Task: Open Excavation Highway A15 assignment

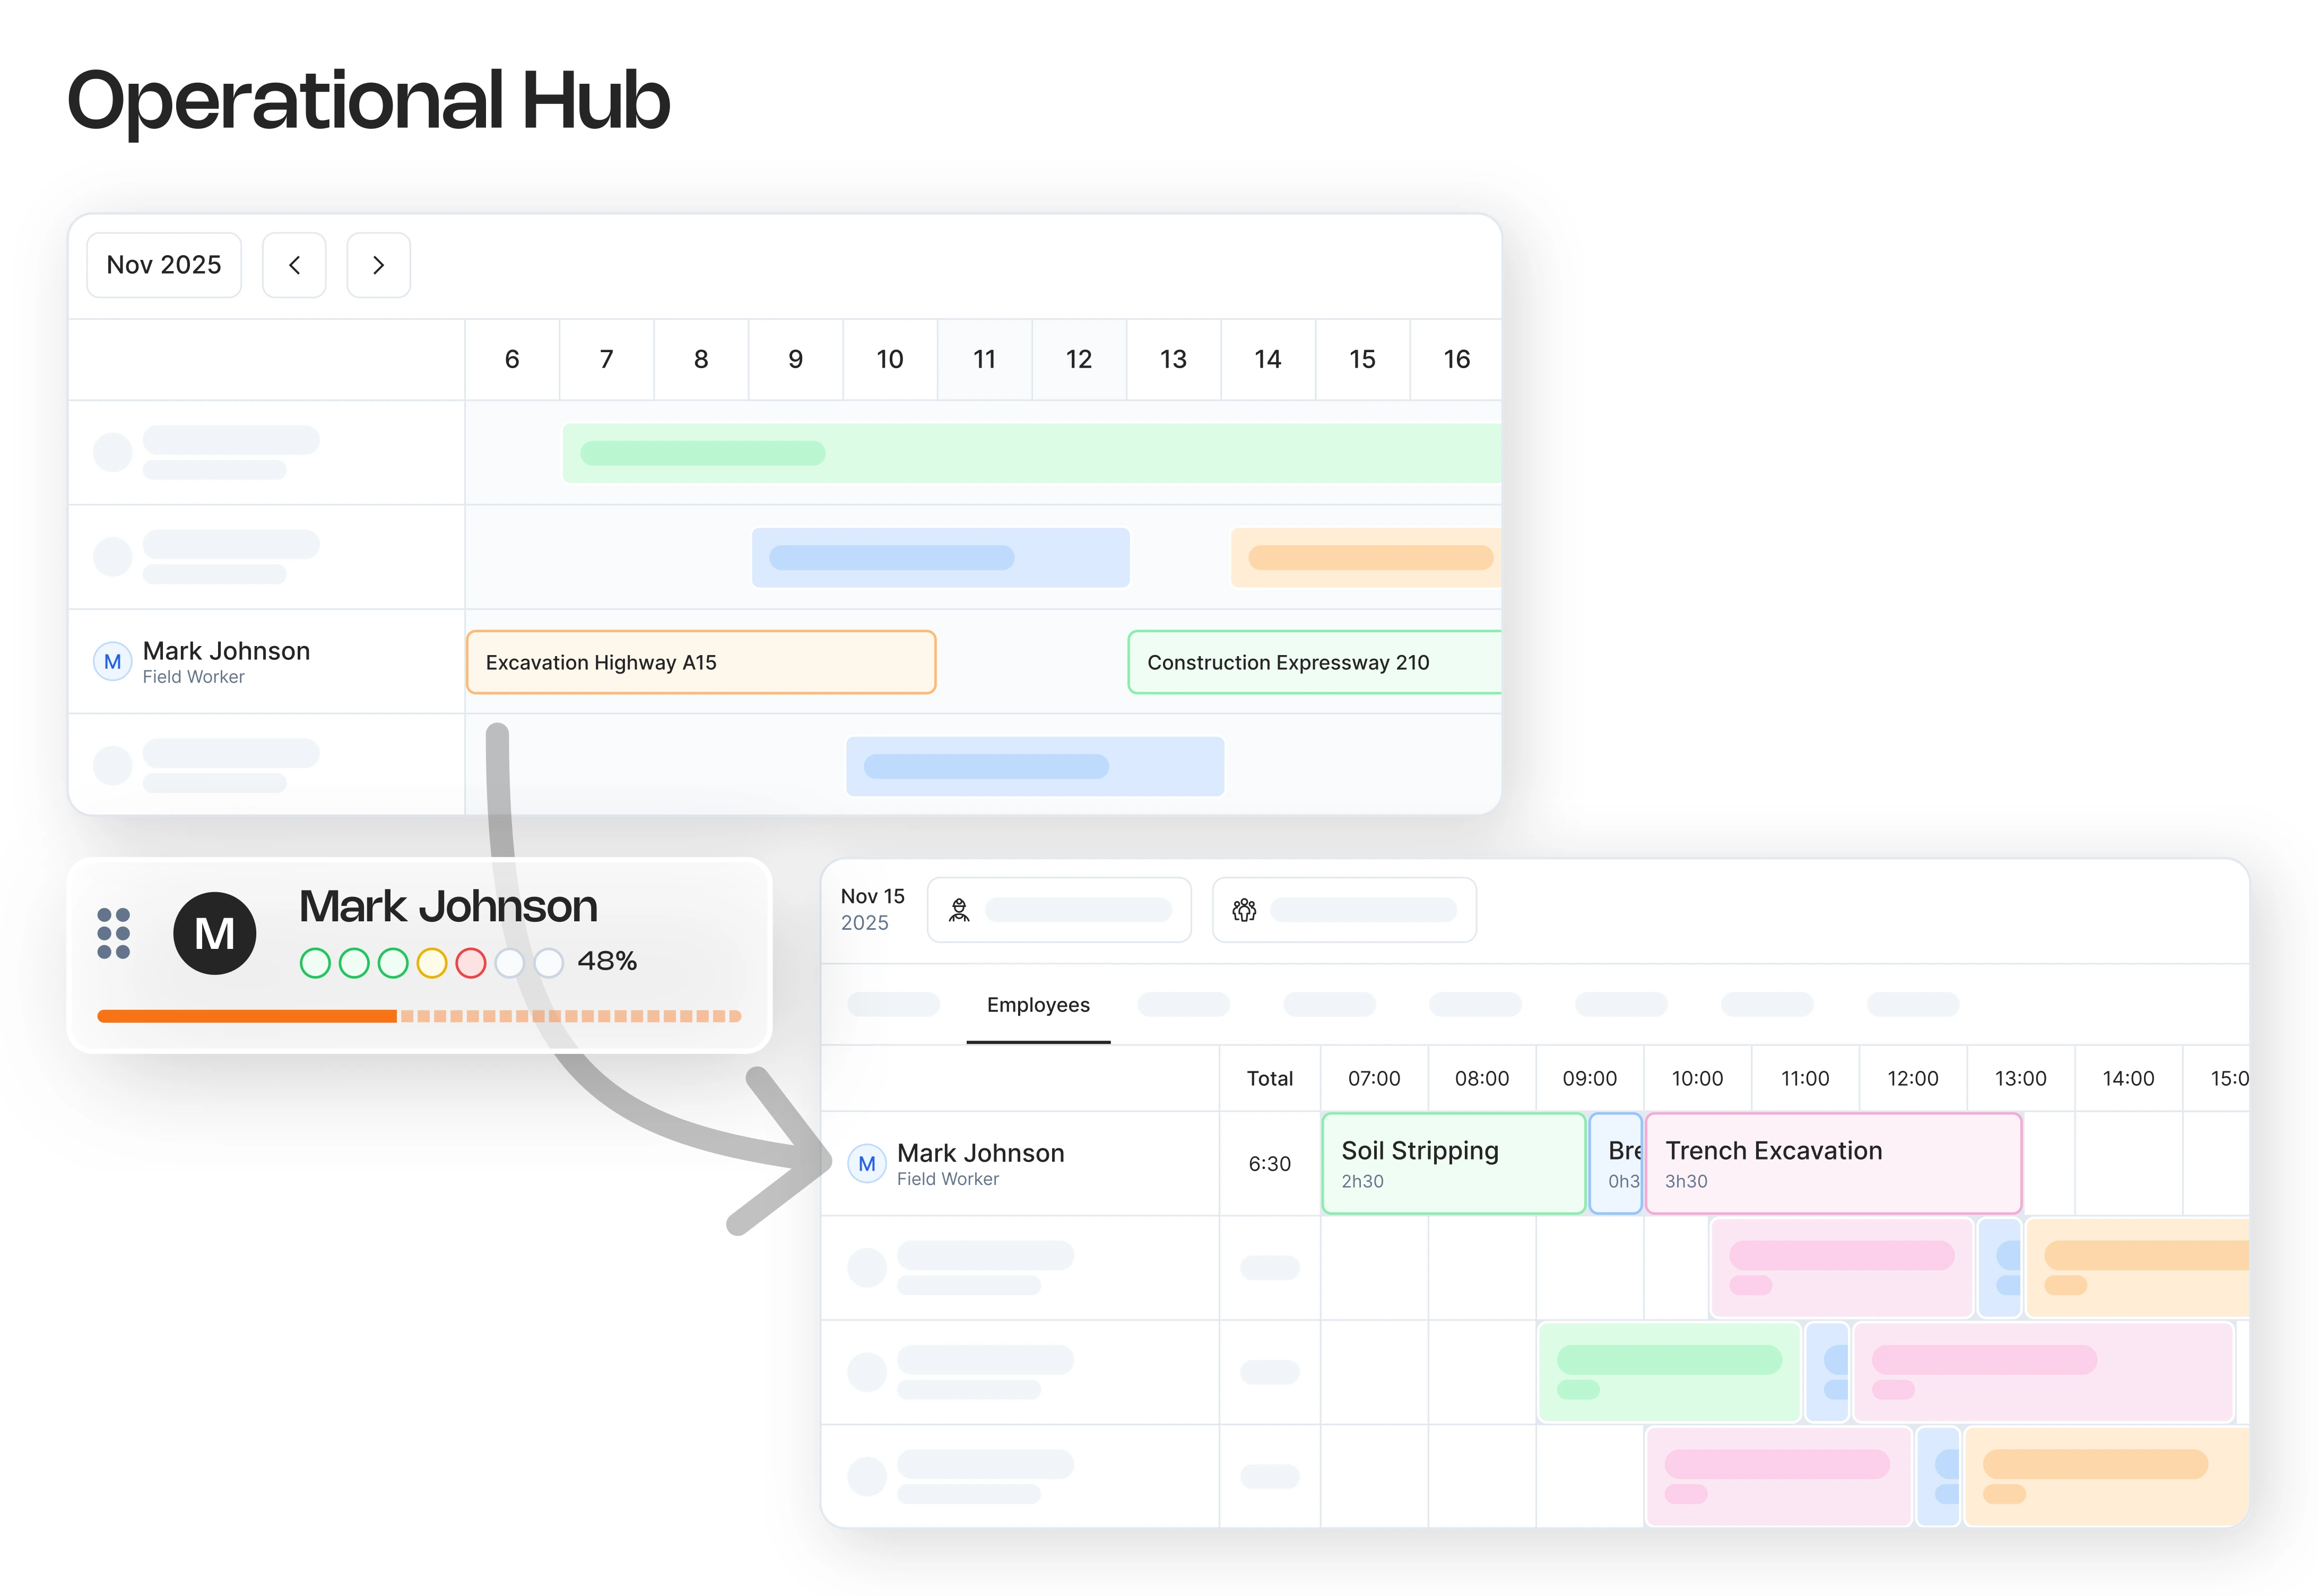Action: [700, 662]
